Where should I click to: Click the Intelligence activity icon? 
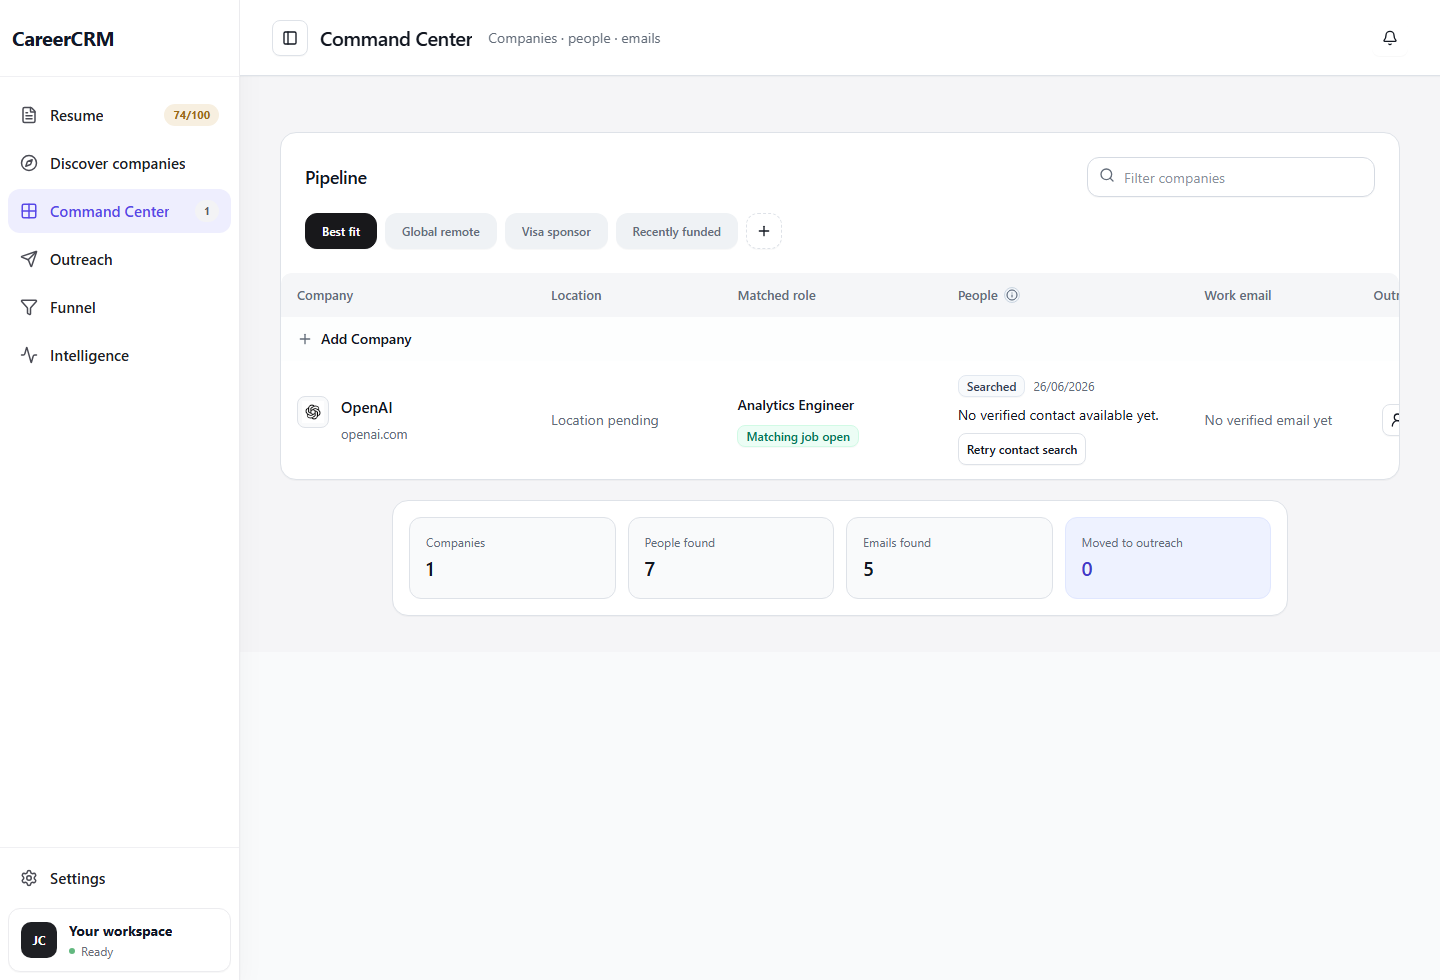[29, 355]
